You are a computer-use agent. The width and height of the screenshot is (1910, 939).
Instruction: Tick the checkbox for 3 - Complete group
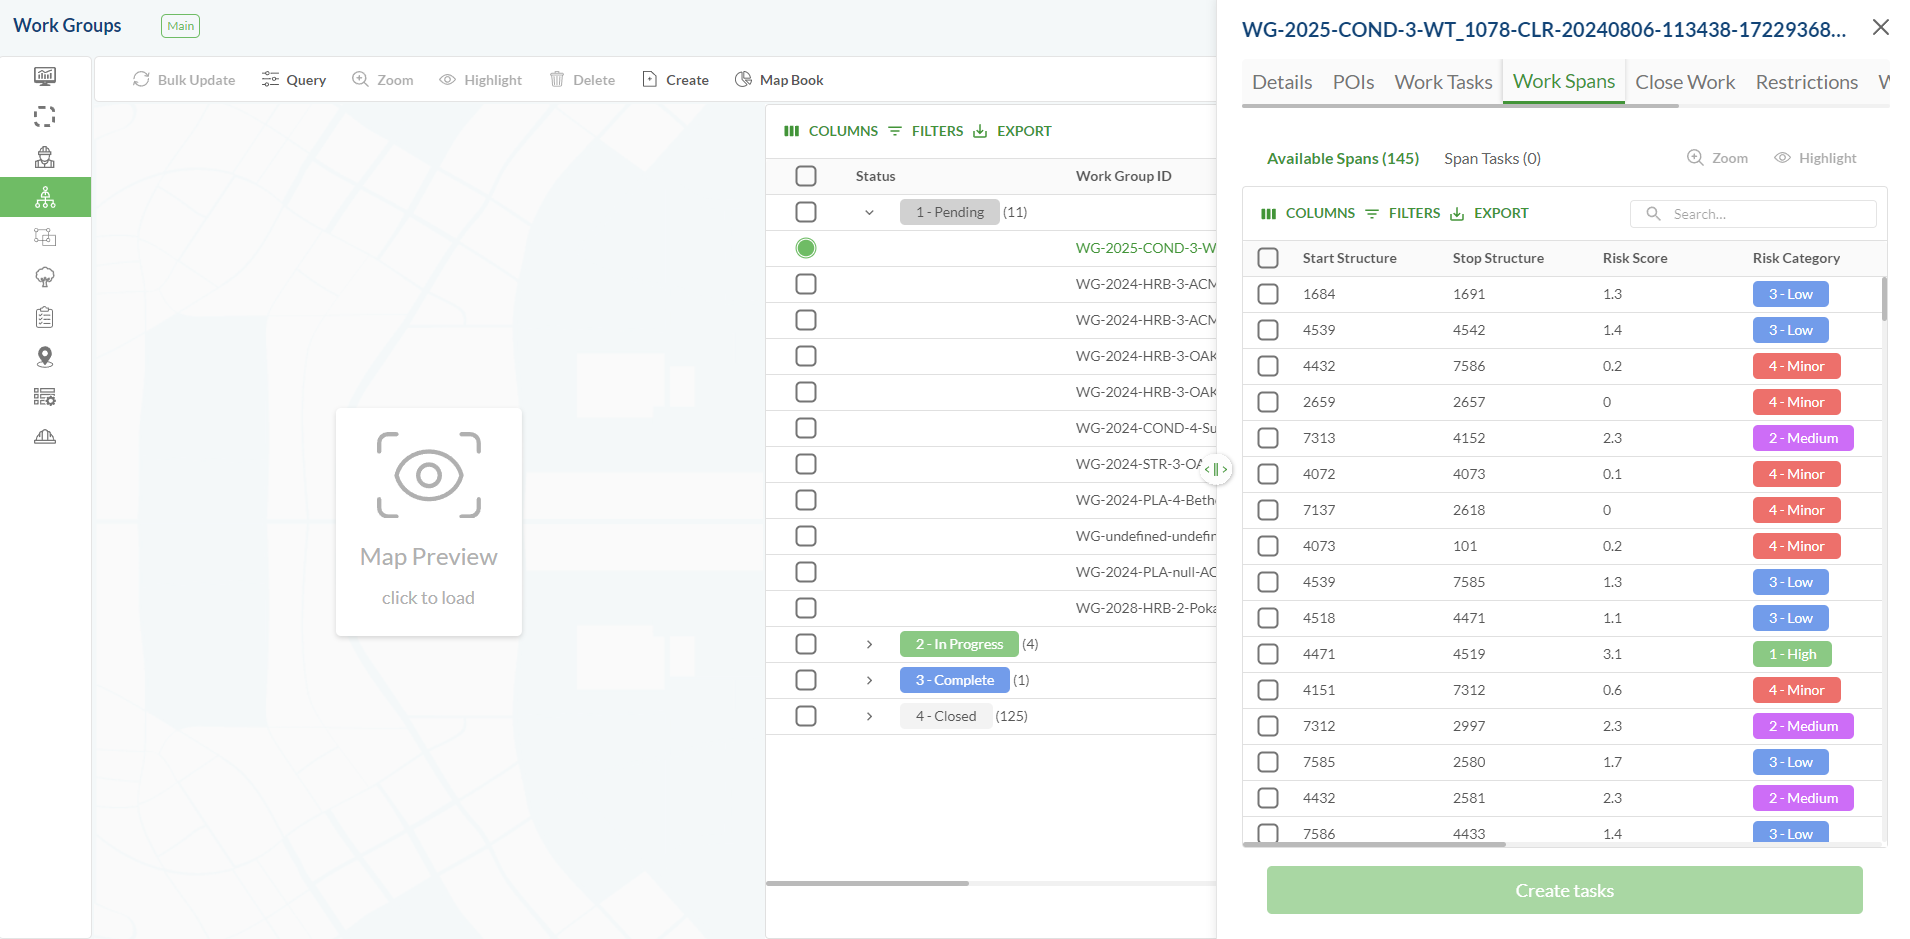point(806,680)
